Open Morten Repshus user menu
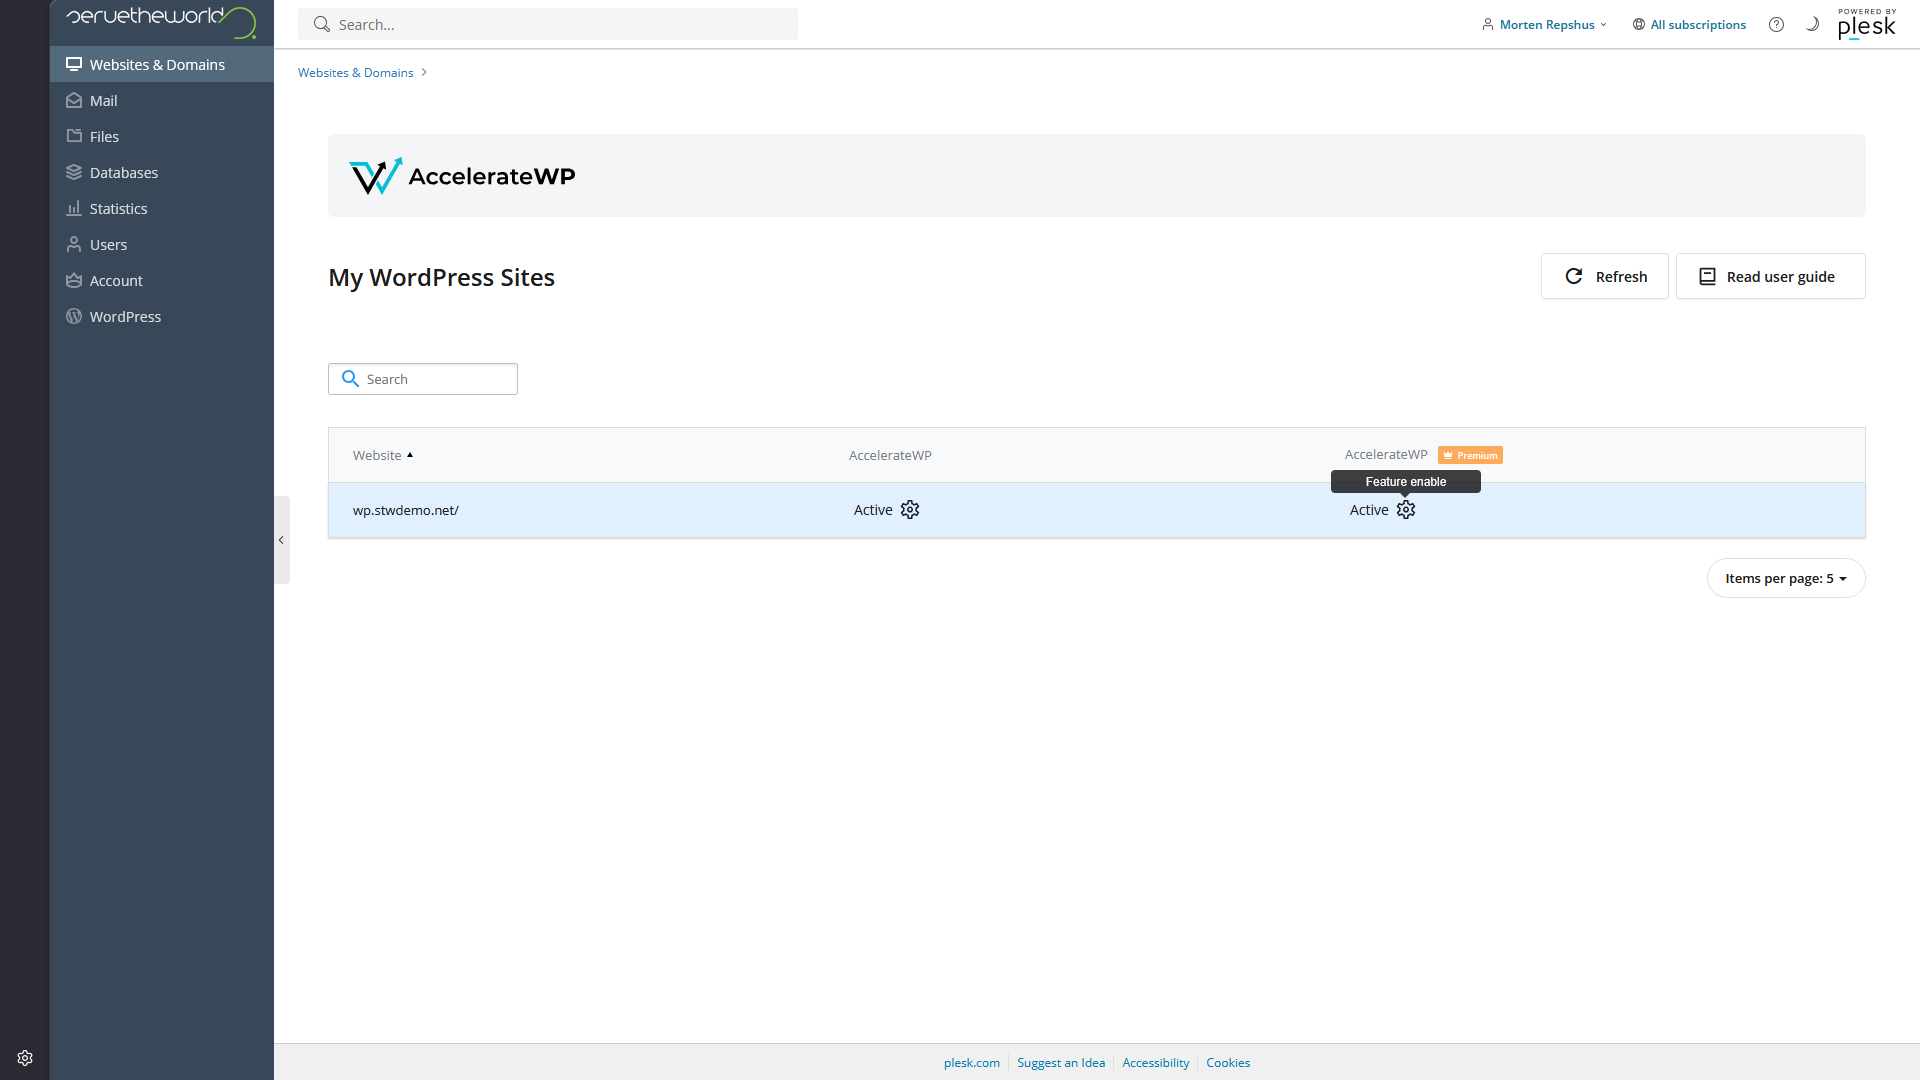The height and width of the screenshot is (1080, 1920). click(x=1545, y=24)
